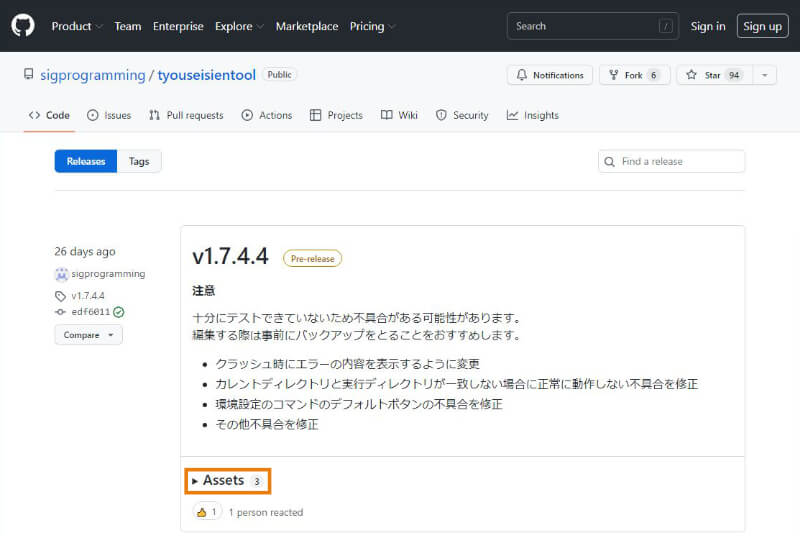Go to the Team page
800x536 pixels.
128,26
